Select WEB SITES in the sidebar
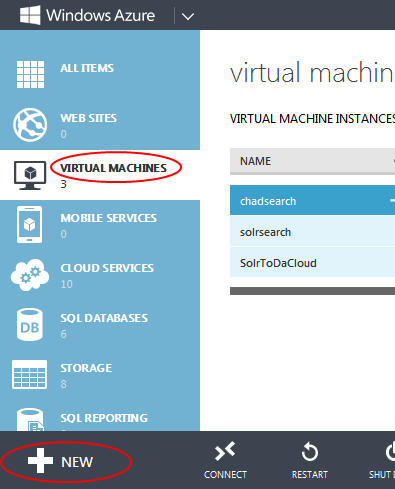This screenshot has width=395, height=489. [89, 118]
